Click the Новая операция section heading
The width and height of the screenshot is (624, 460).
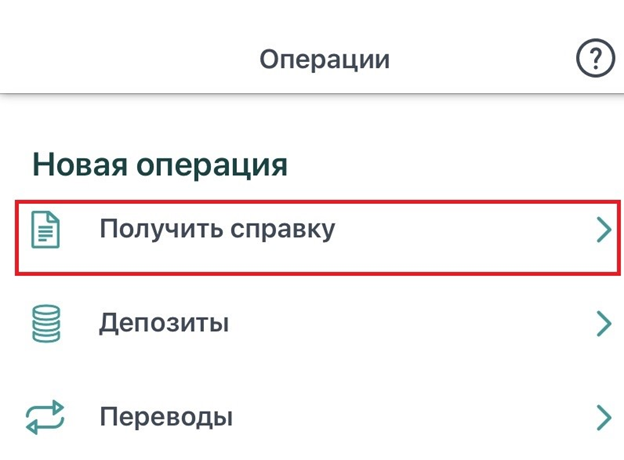[x=160, y=164]
